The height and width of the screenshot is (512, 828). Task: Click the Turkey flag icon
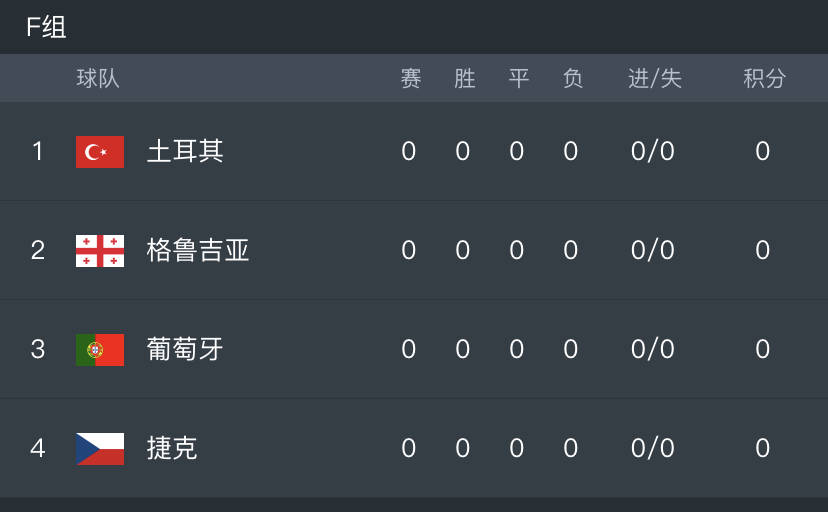100,152
